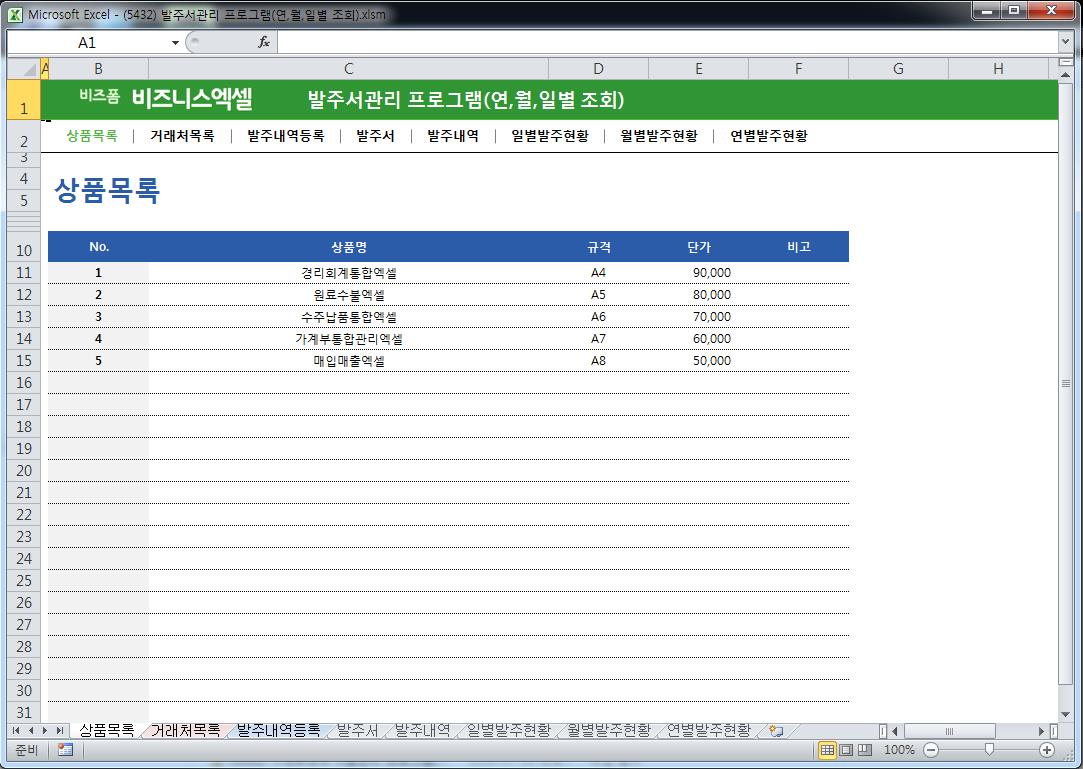Click the vertical scrollbar thumb
This screenshot has width=1083, height=769.
(x=1065, y=383)
